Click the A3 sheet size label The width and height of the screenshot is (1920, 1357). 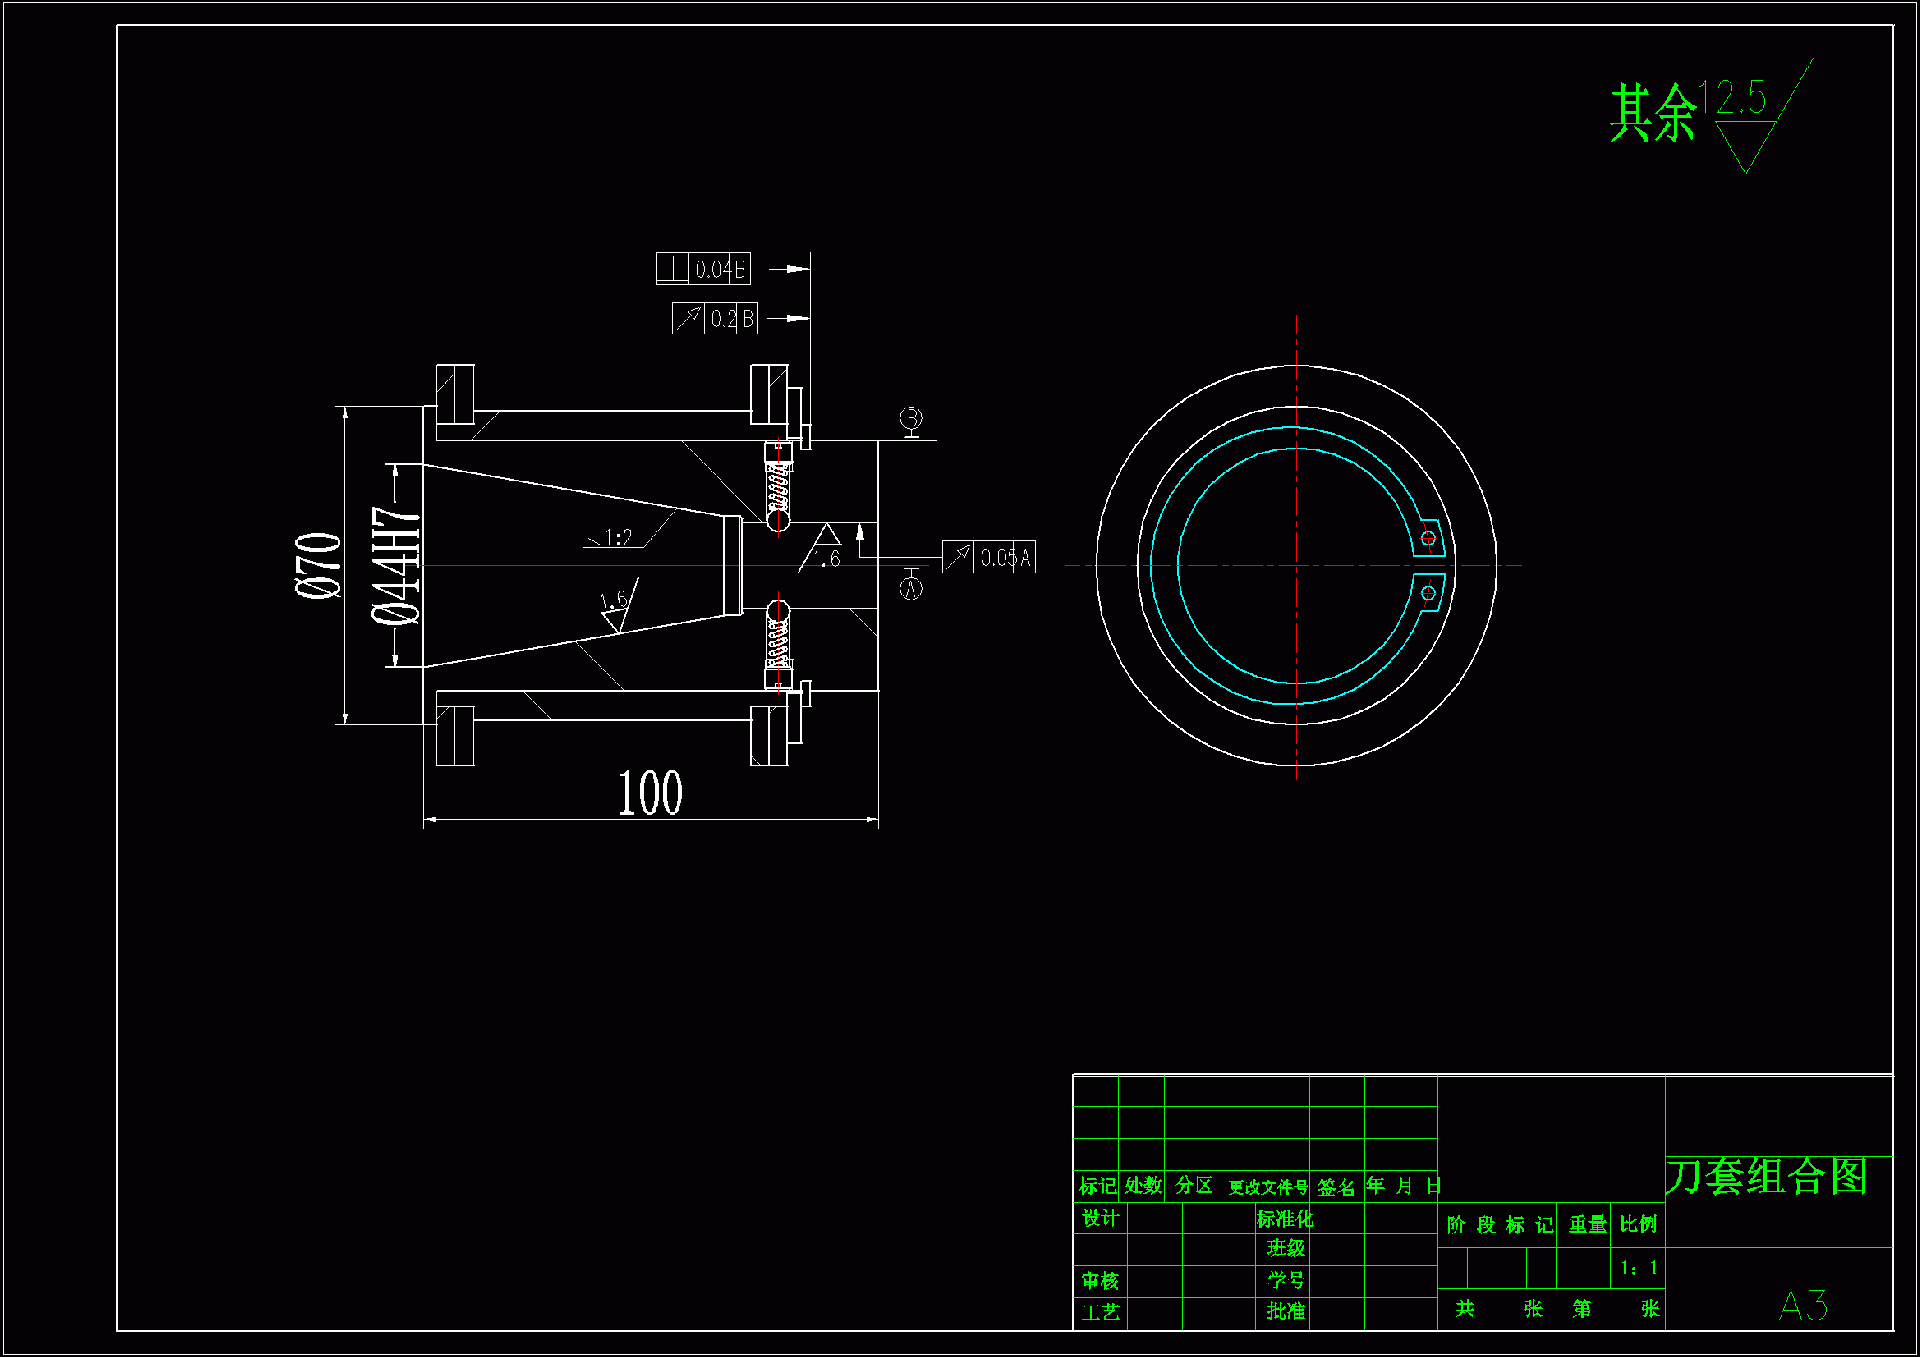[x=1803, y=1305]
